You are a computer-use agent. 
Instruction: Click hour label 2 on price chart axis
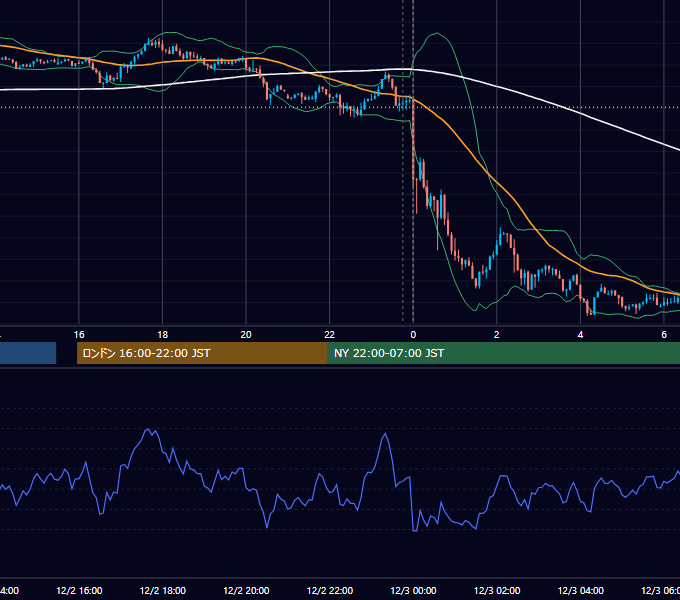pos(497,335)
